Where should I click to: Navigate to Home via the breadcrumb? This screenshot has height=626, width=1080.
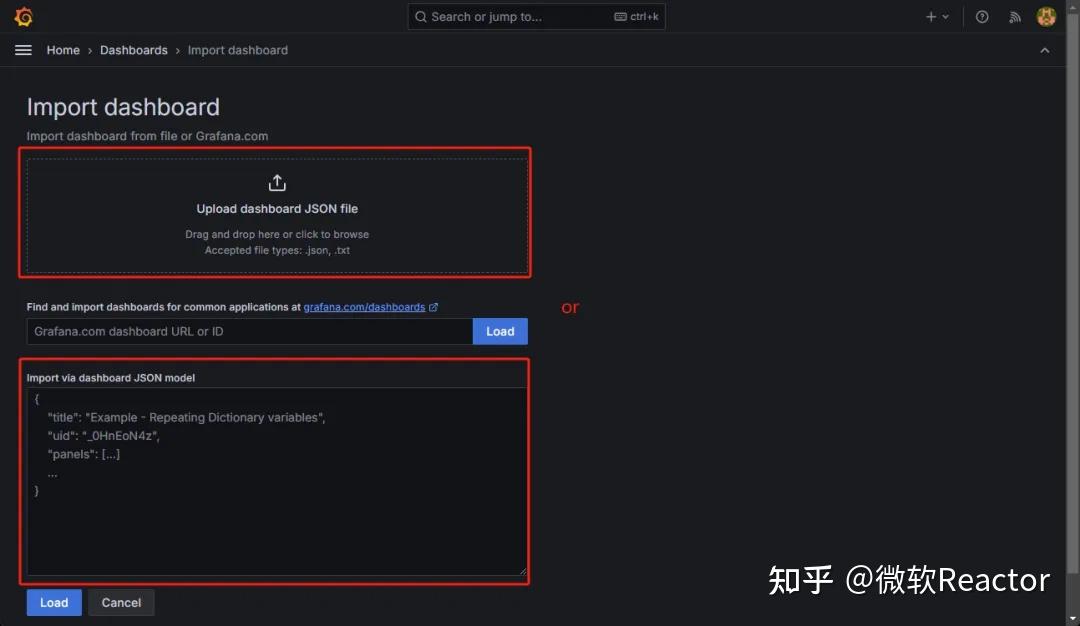tap(63, 50)
